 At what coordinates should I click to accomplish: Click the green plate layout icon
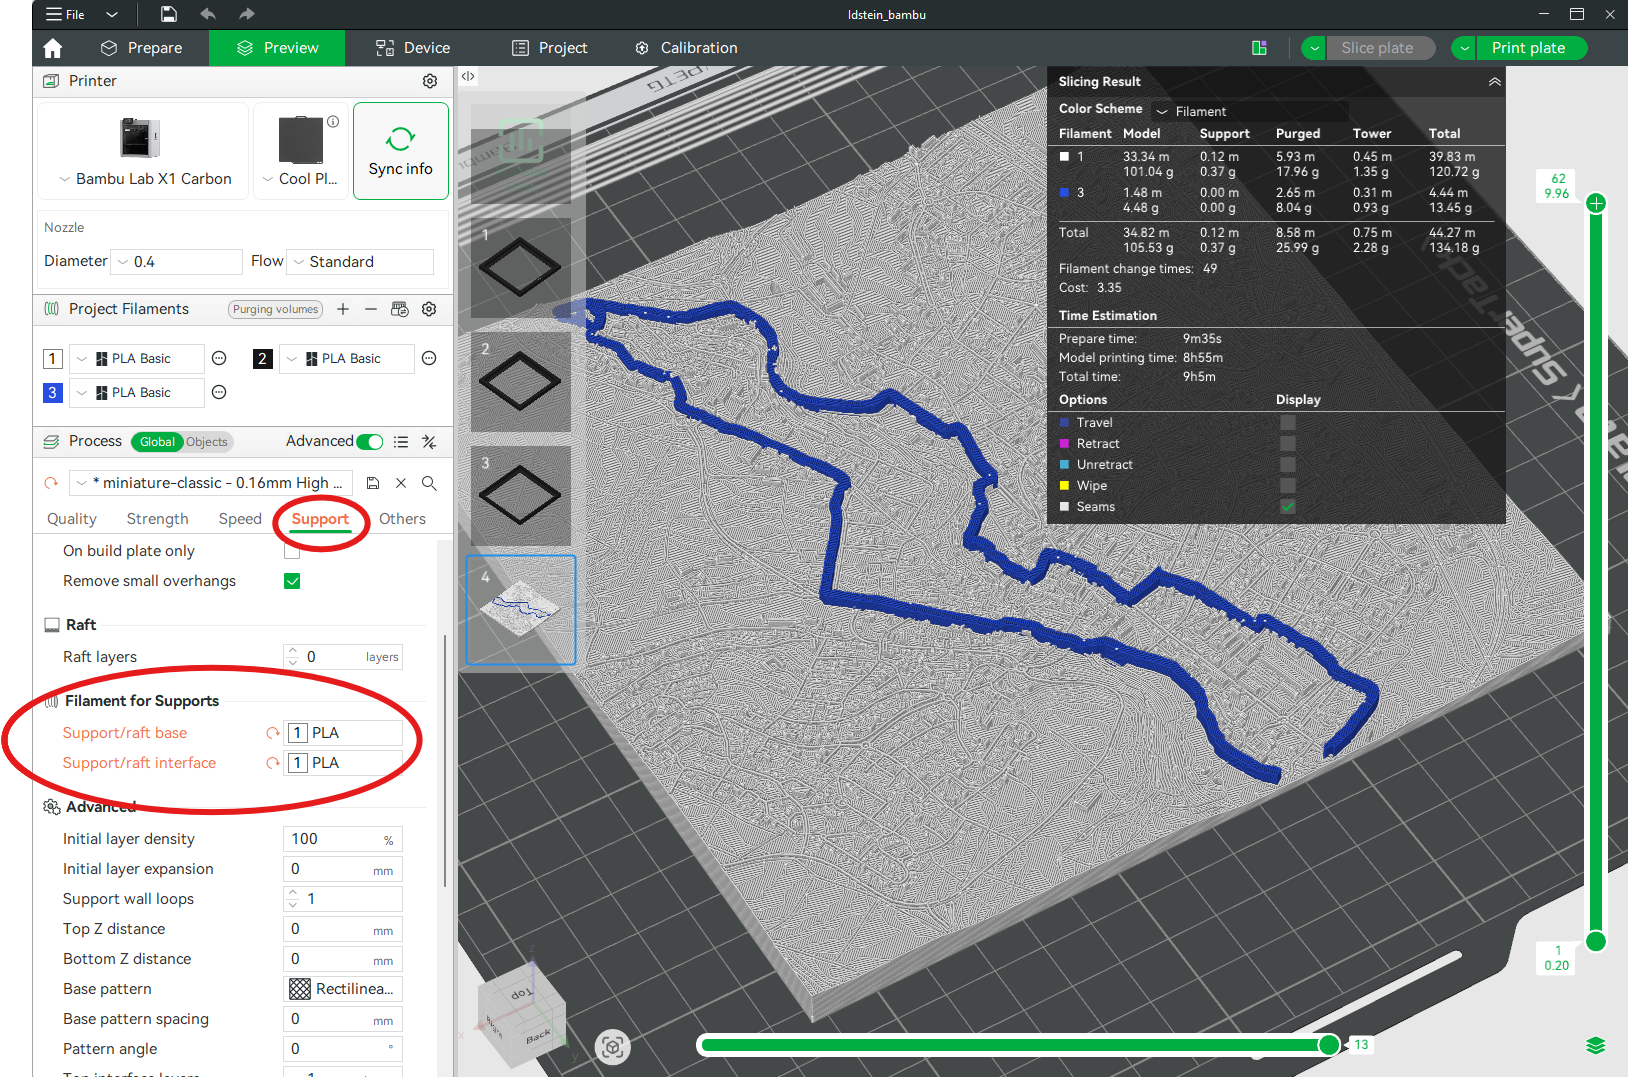1259,48
